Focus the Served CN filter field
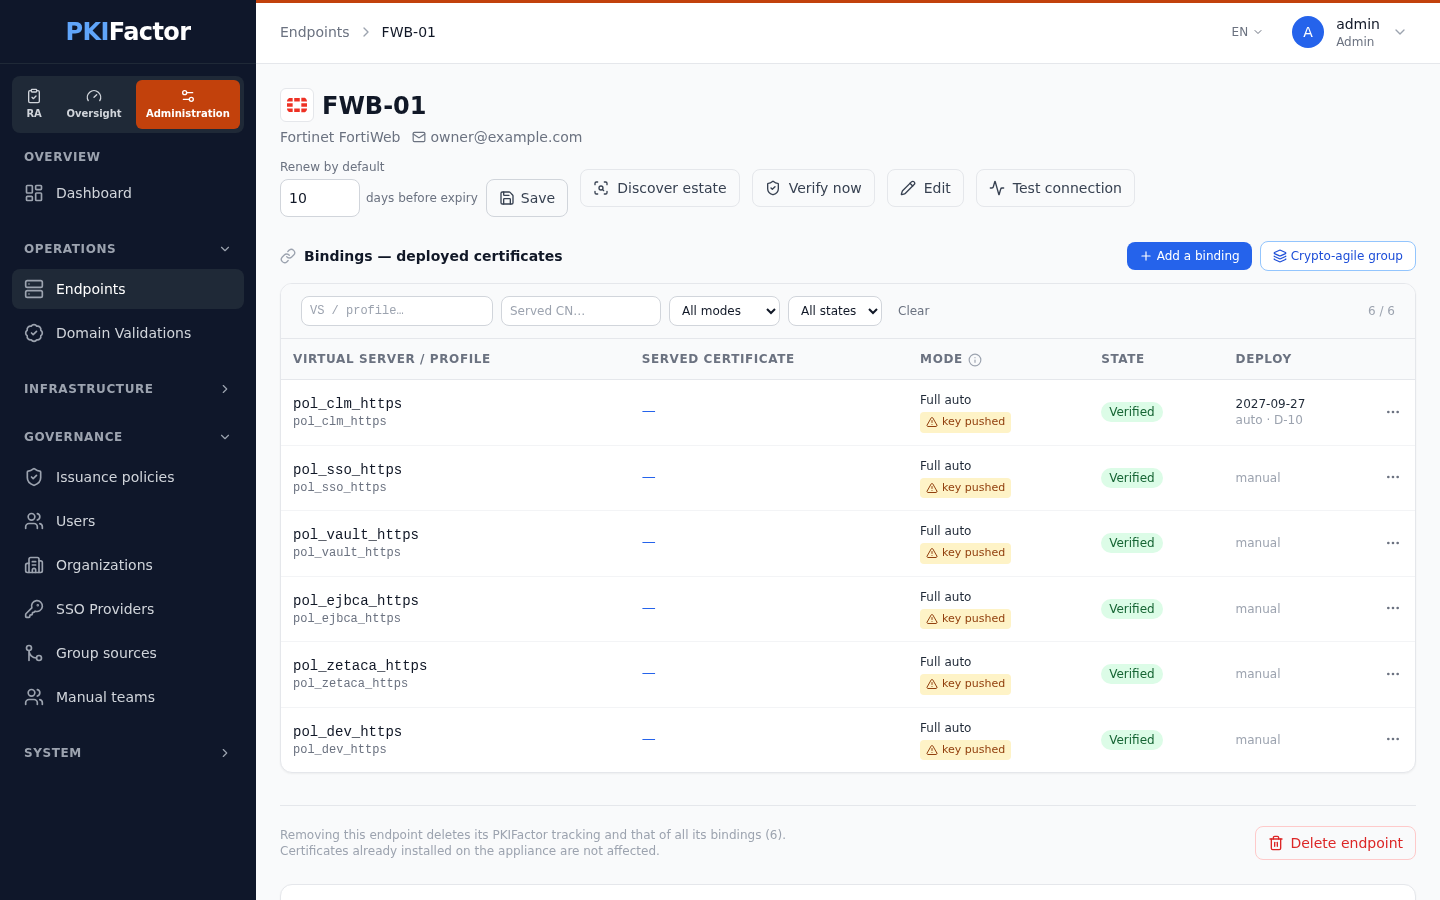1440x900 pixels. point(581,311)
